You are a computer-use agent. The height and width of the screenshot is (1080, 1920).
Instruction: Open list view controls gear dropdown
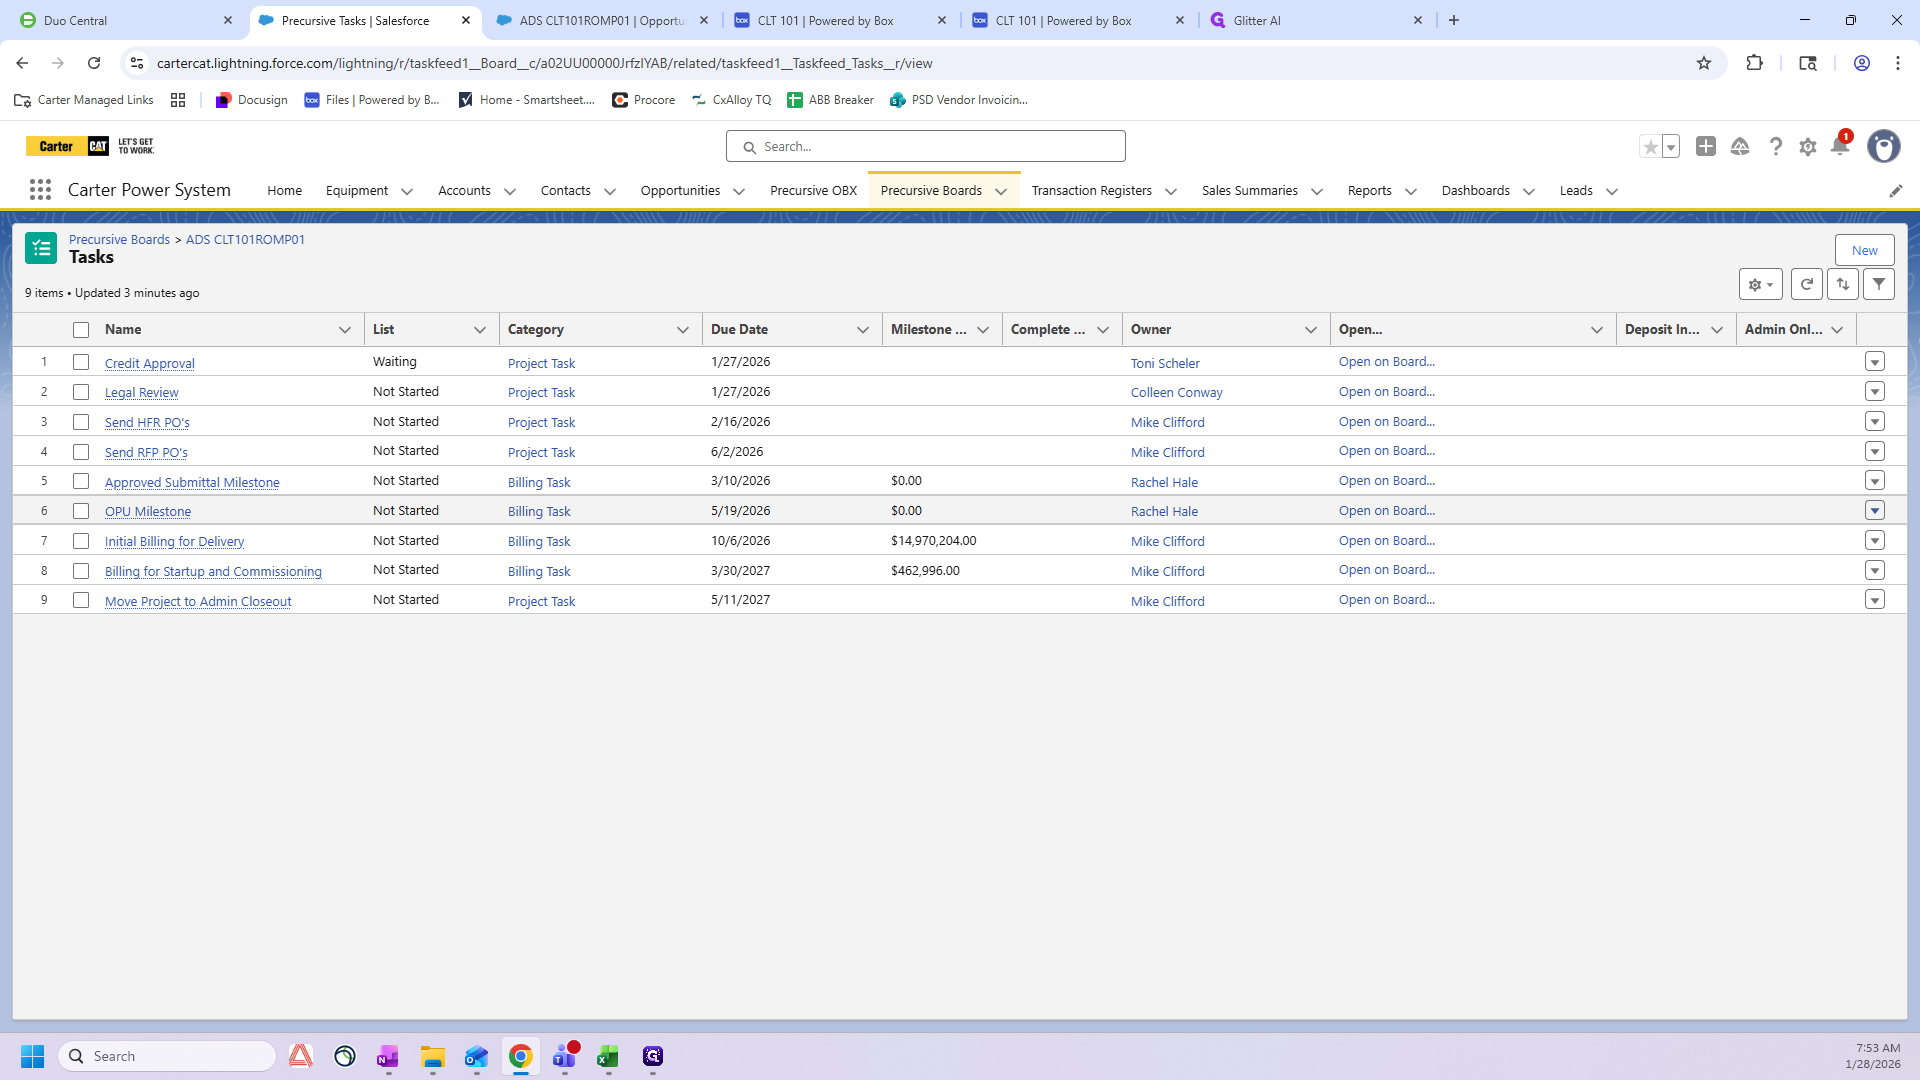(1760, 285)
